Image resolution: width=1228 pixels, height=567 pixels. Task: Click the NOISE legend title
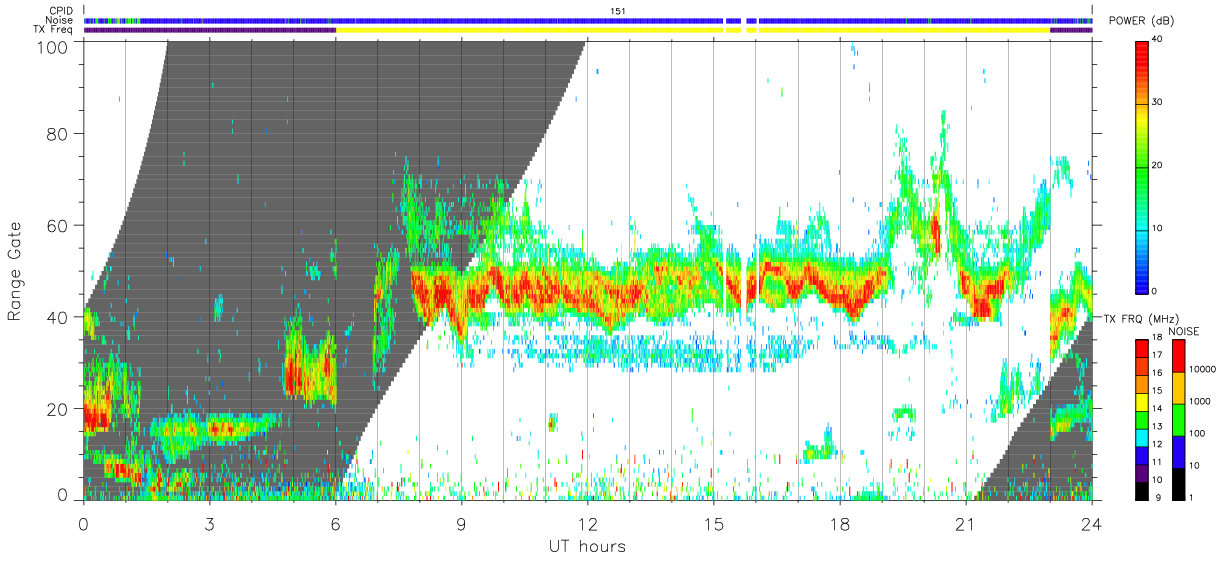click(x=1185, y=331)
